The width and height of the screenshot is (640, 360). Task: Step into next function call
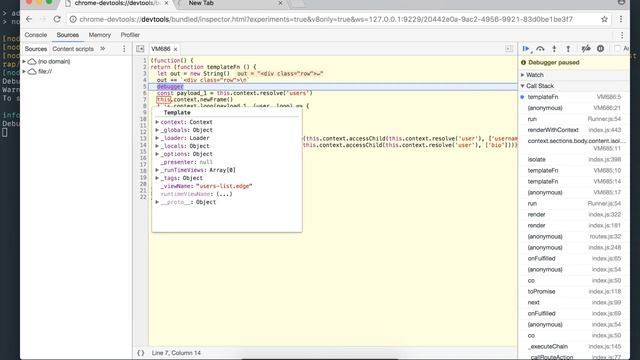click(x=554, y=49)
